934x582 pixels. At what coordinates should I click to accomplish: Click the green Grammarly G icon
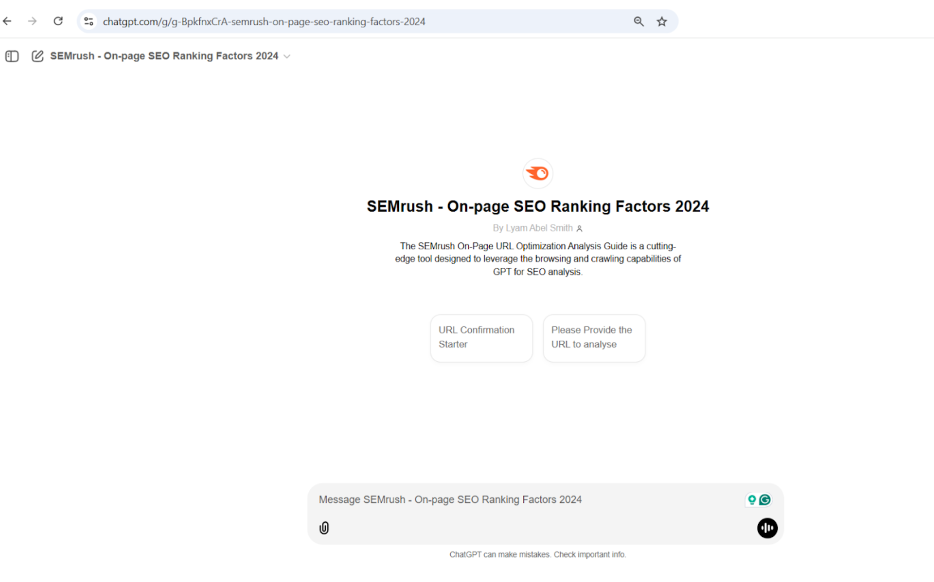pos(765,500)
